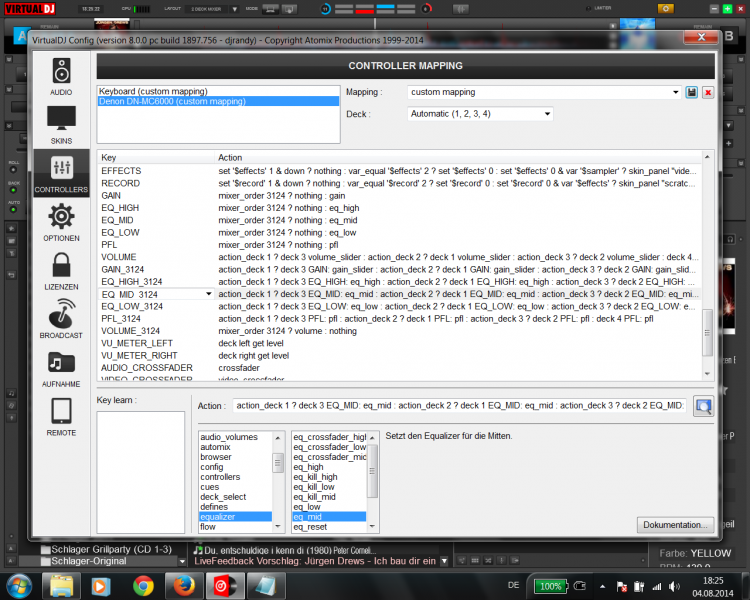Click the Action text field
This screenshot has height=600, width=750.
[460, 406]
